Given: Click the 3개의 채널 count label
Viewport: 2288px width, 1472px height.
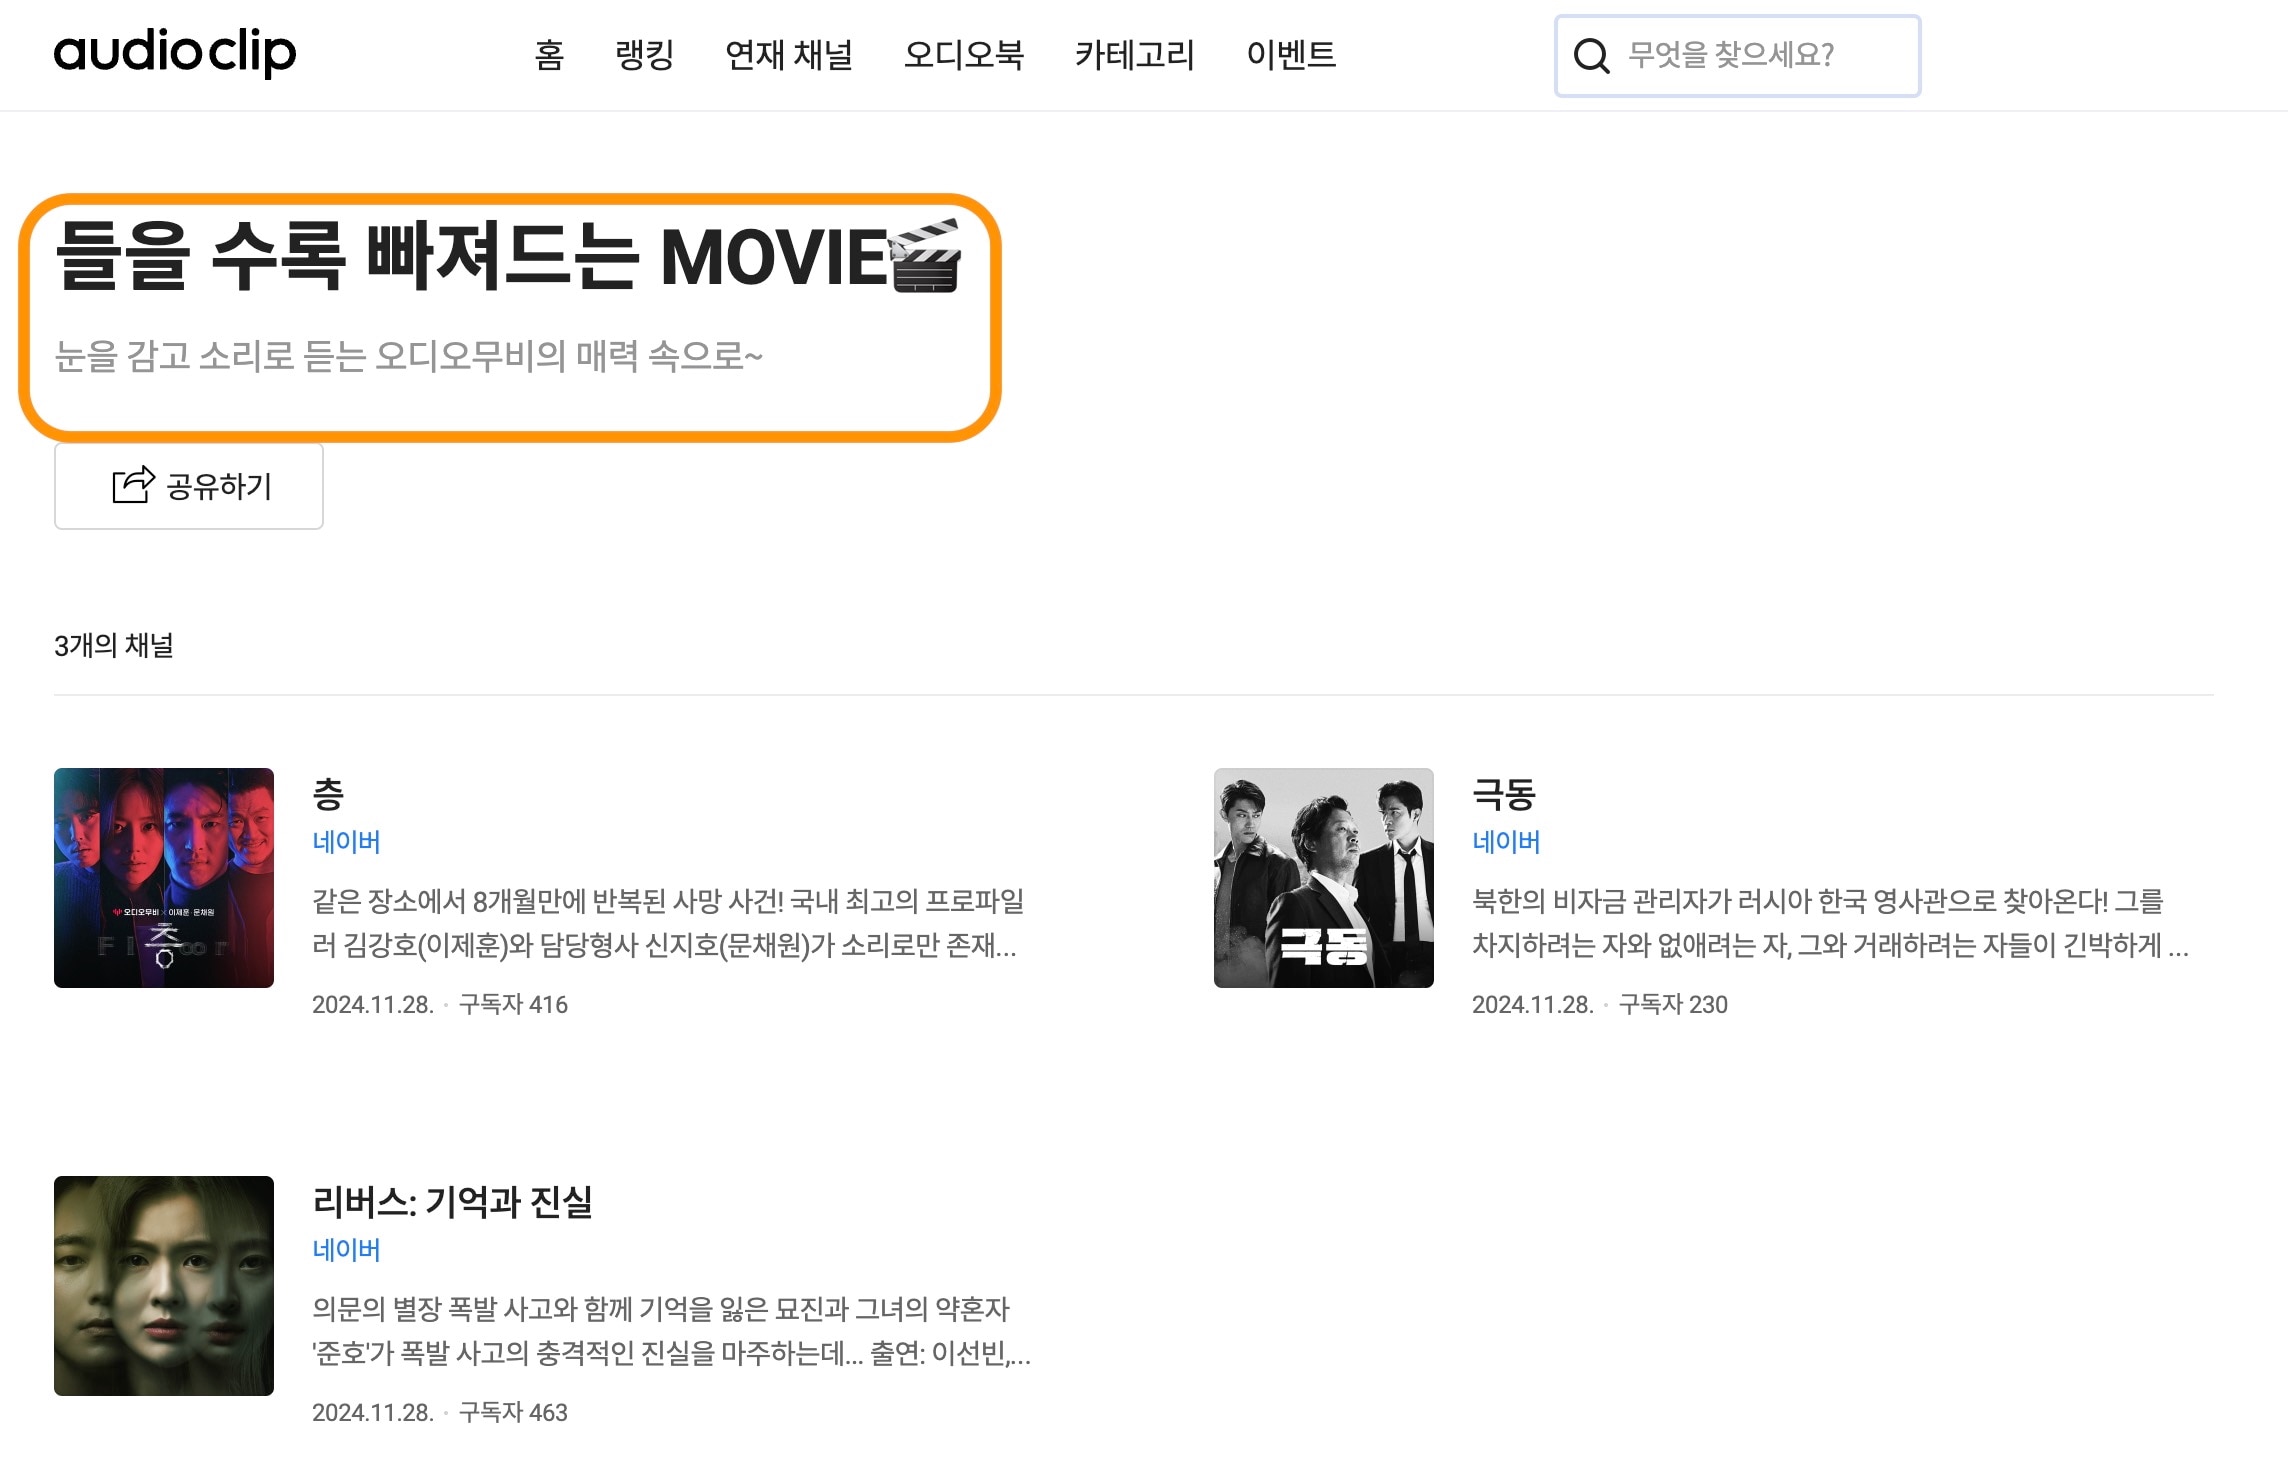Looking at the screenshot, I should 114,646.
